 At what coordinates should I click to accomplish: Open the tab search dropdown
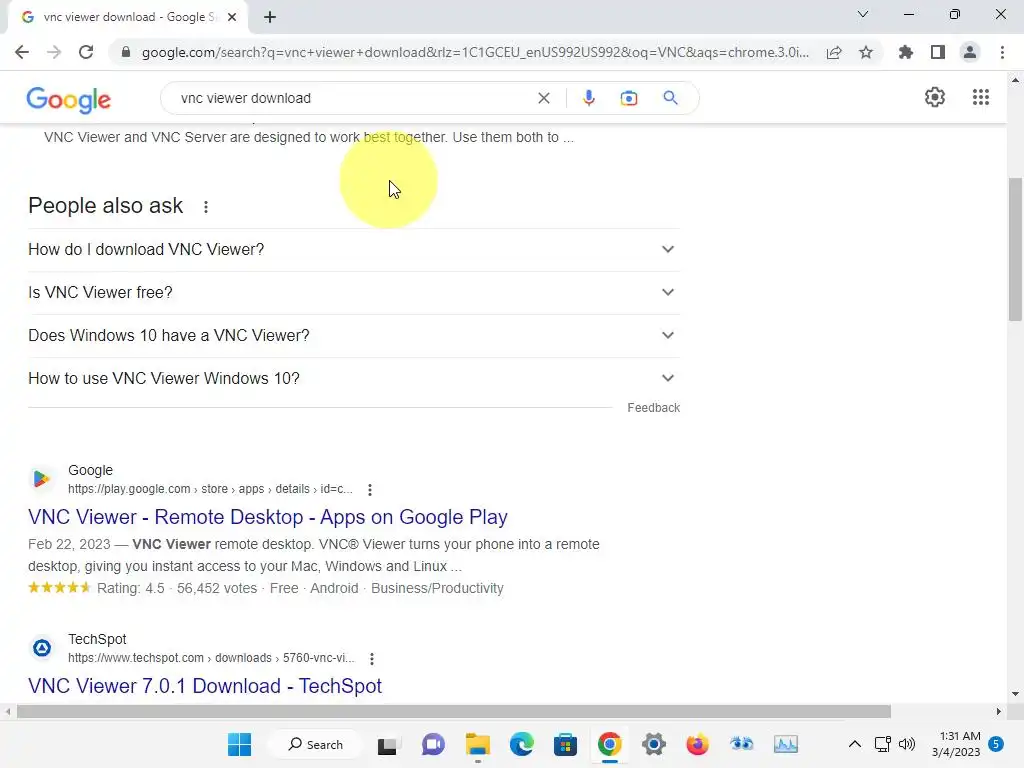pyautogui.click(x=863, y=14)
